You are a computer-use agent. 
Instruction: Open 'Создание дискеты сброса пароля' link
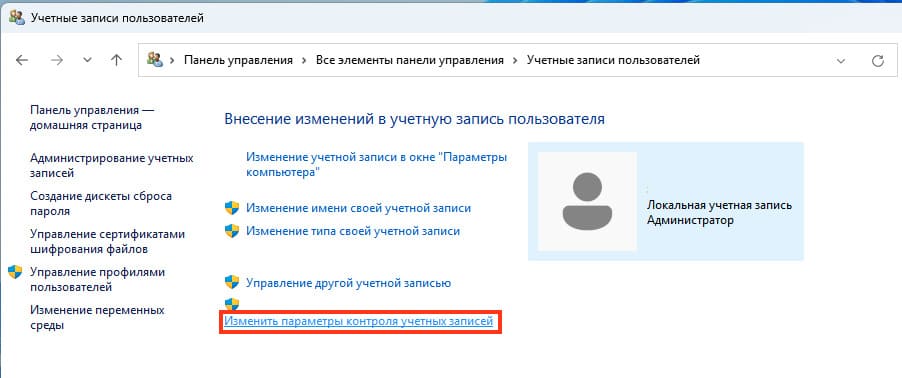(x=101, y=203)
